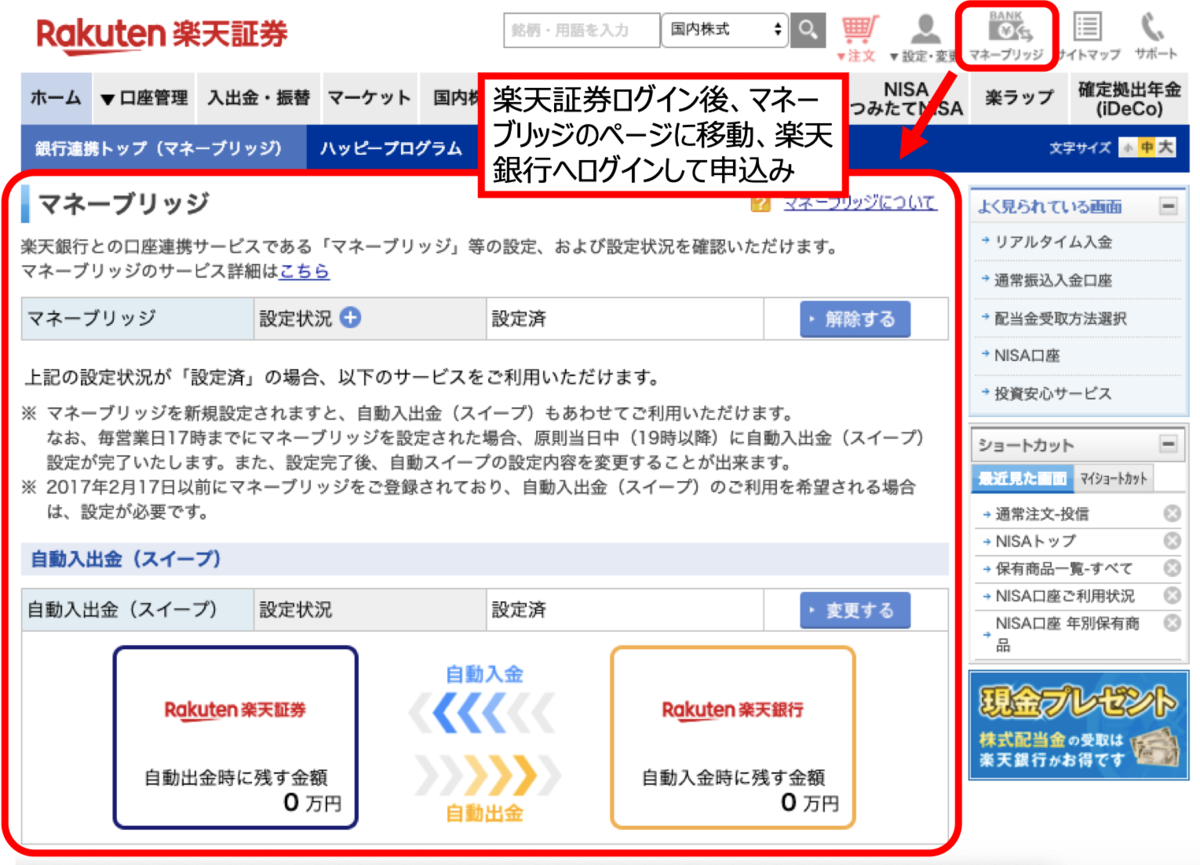1200x865 pixels.
Task: Open the 通常振込入金口座 link
Action: [1054, 281]
